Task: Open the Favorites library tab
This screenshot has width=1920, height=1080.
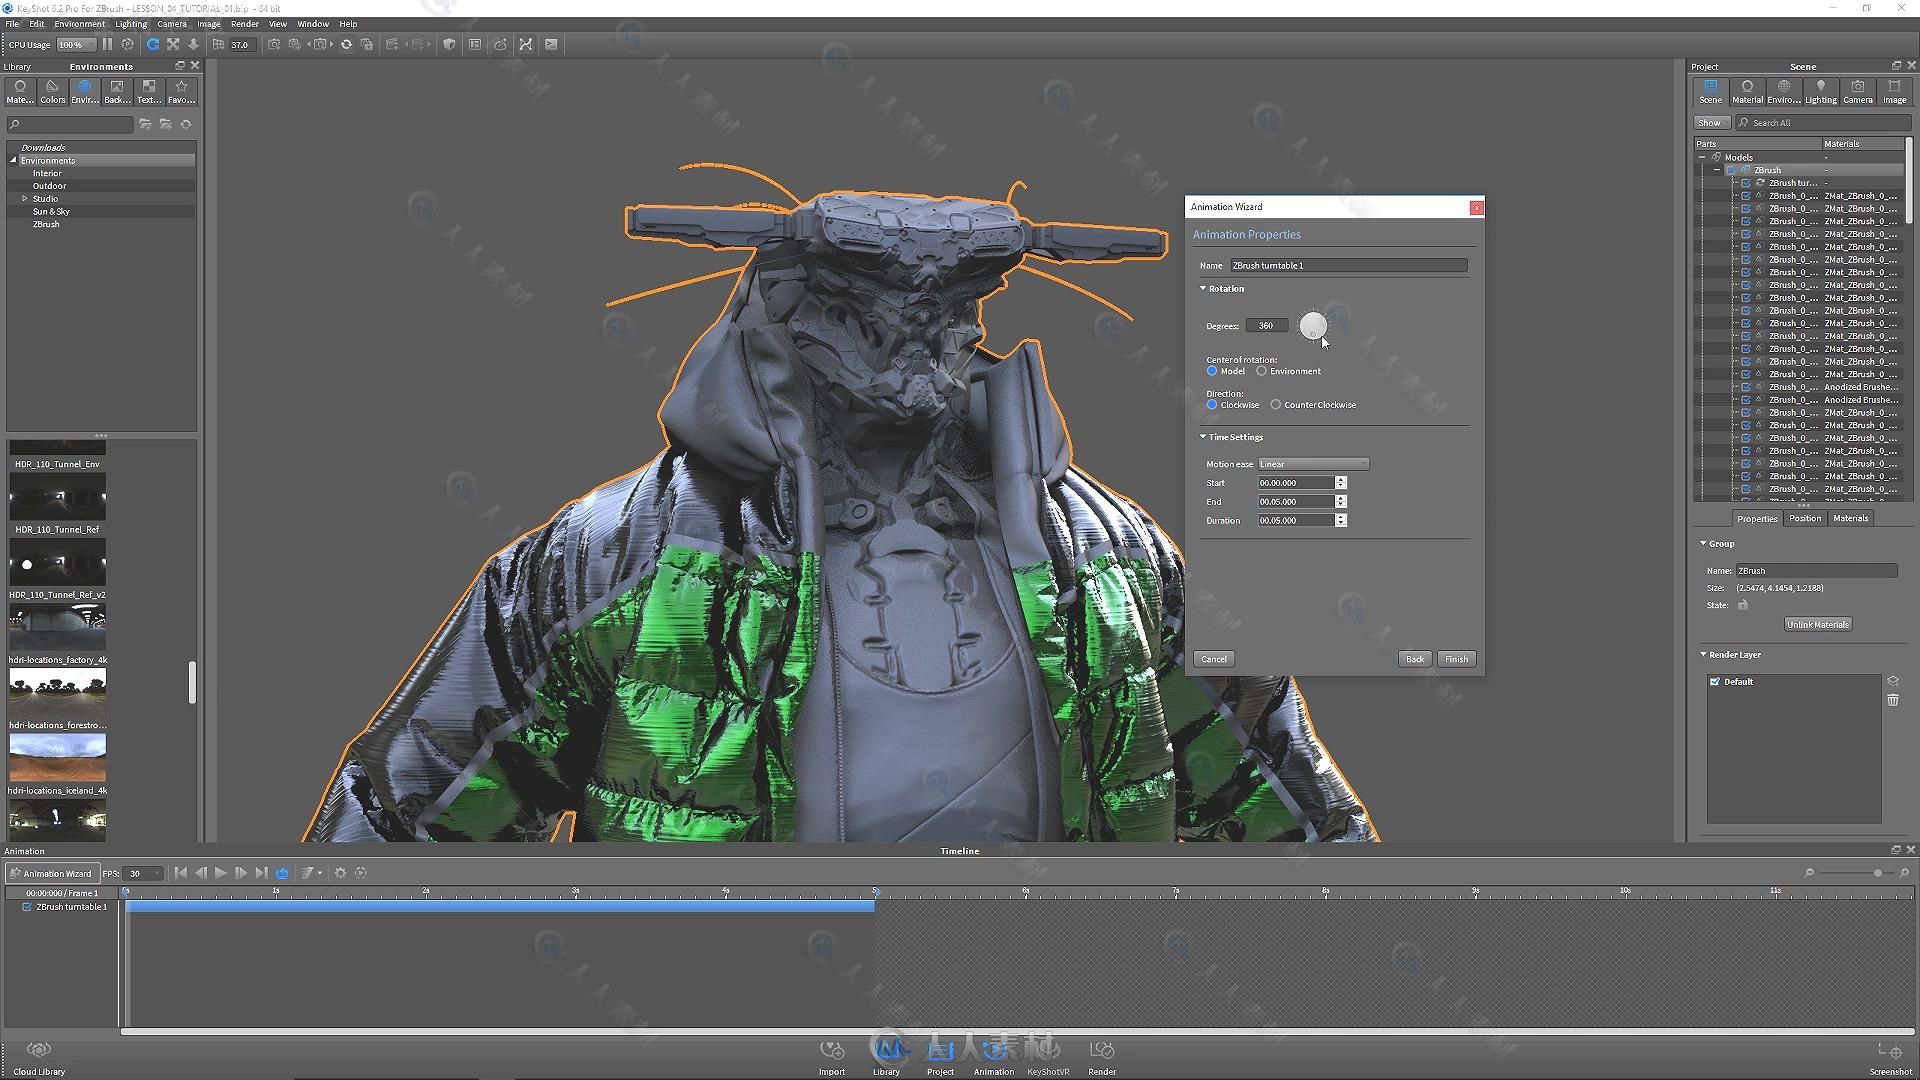Action: coord(181,91)
